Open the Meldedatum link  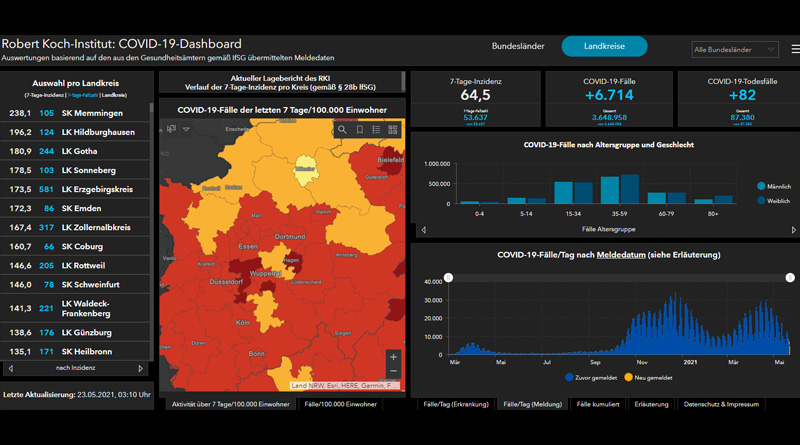point(621,255)
